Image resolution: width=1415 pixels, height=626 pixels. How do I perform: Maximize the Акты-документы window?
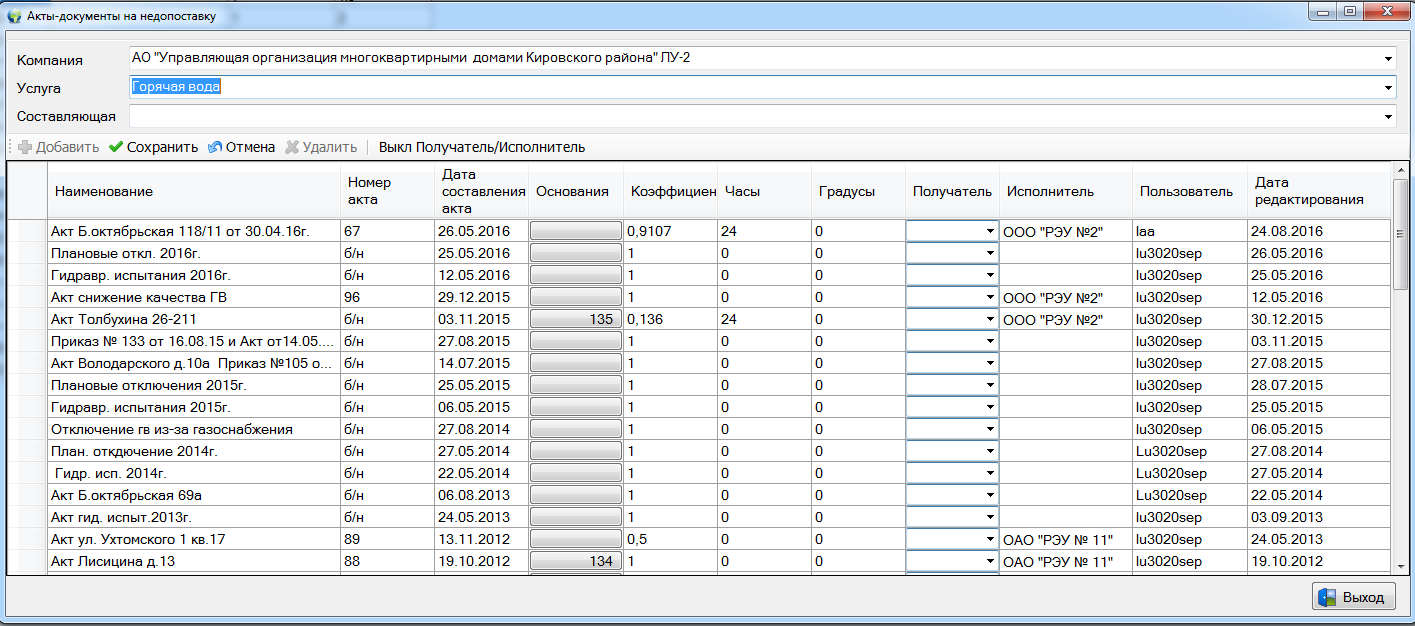click(x=1350, y=12)
